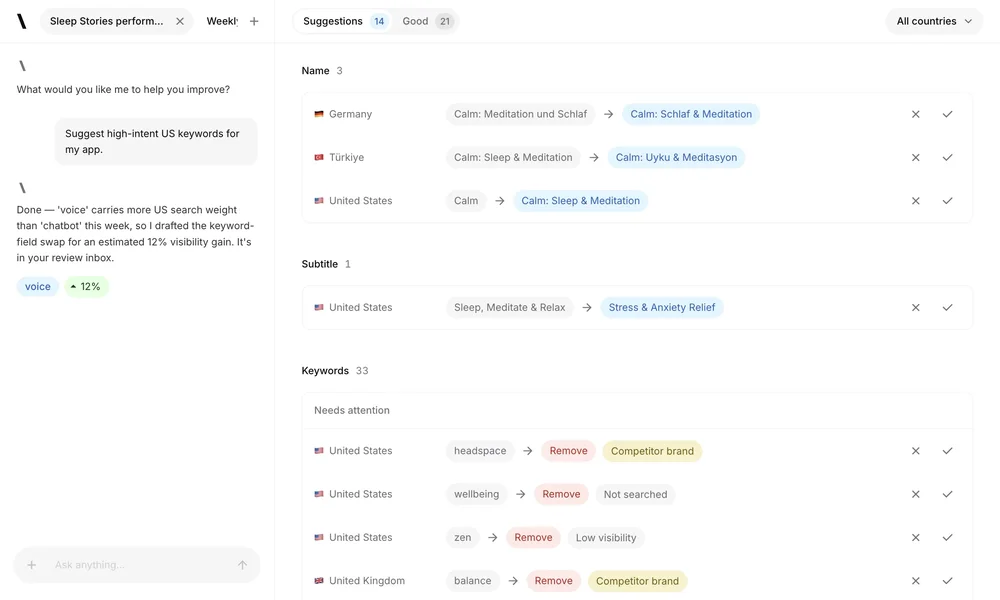Image resolution: width=1000 pixels, height=600 pixels.
Task: Reject the Stress & Anxiety Relief subtitle
Action: (915, 307)
